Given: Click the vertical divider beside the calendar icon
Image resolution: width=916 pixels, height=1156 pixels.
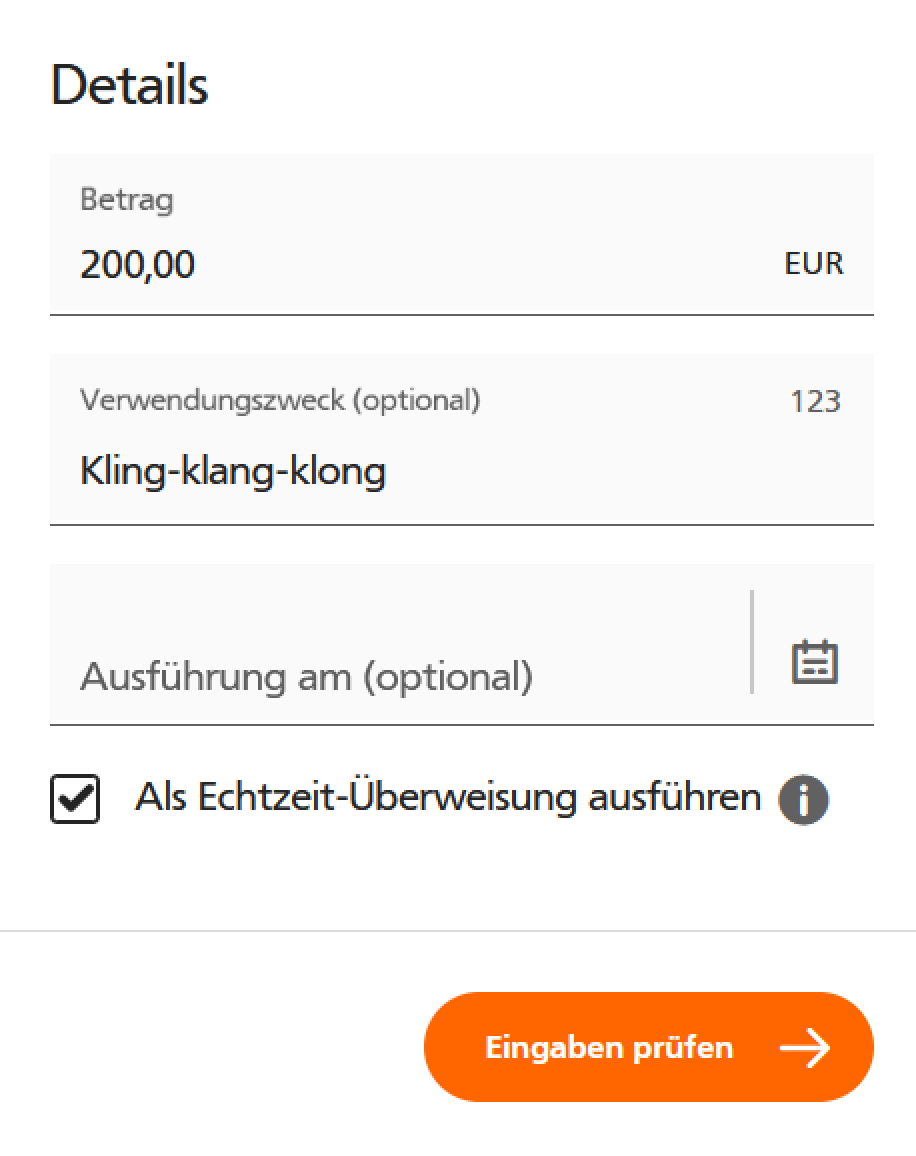Looking at the screenshot, I should (752, 642).
